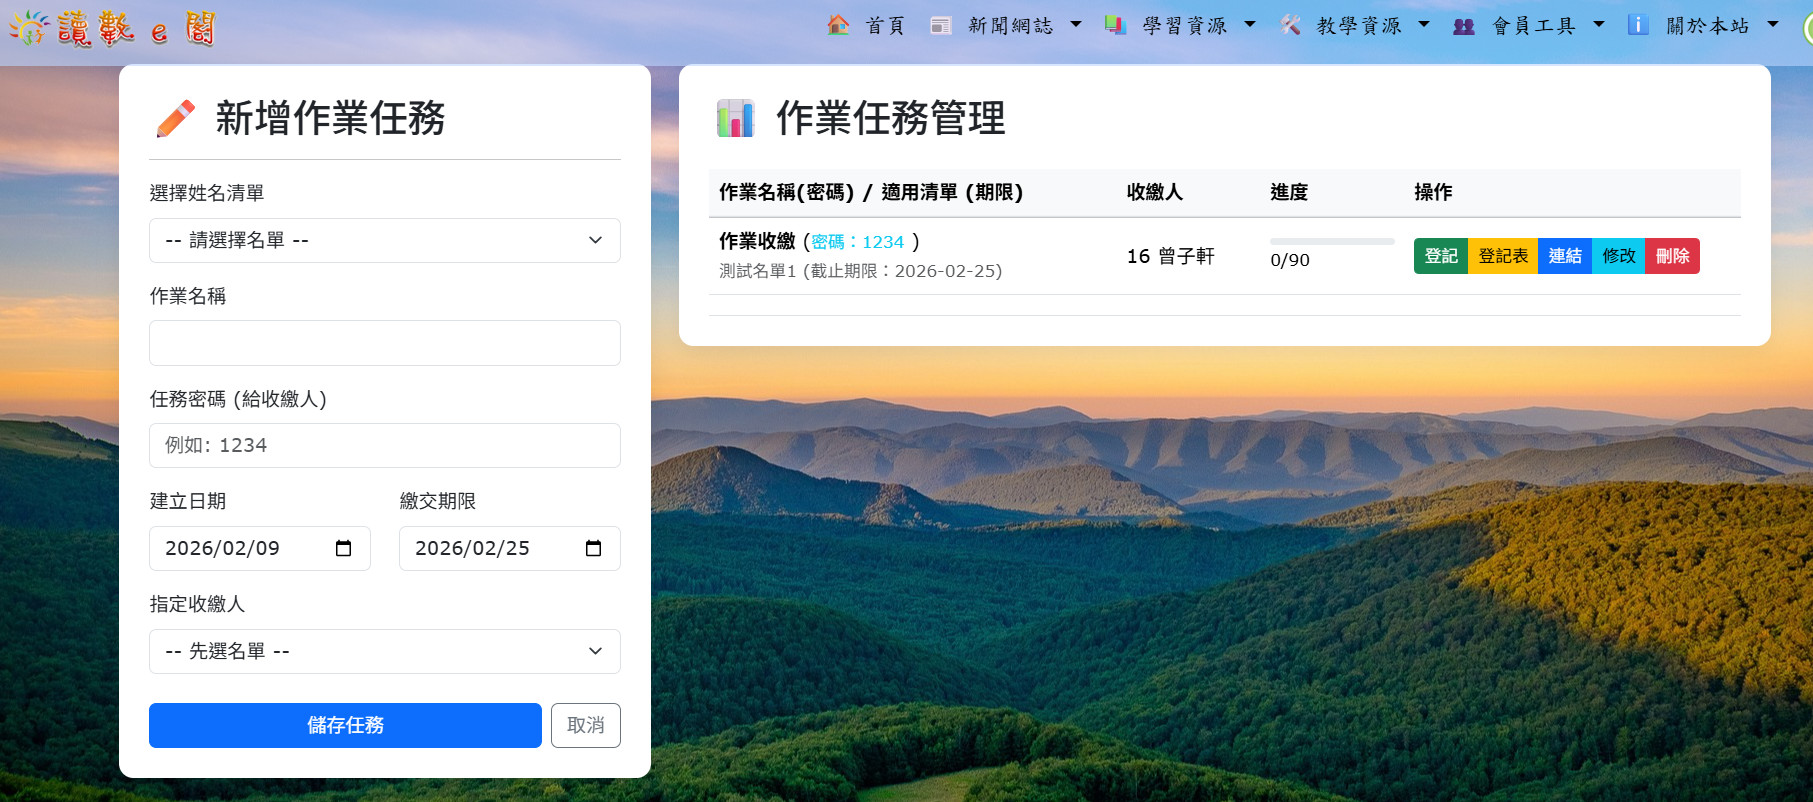Click the site logo in the header
The height and width of the screenshot is (802, 1813).
pyautogui.click(x=112, y=28)
